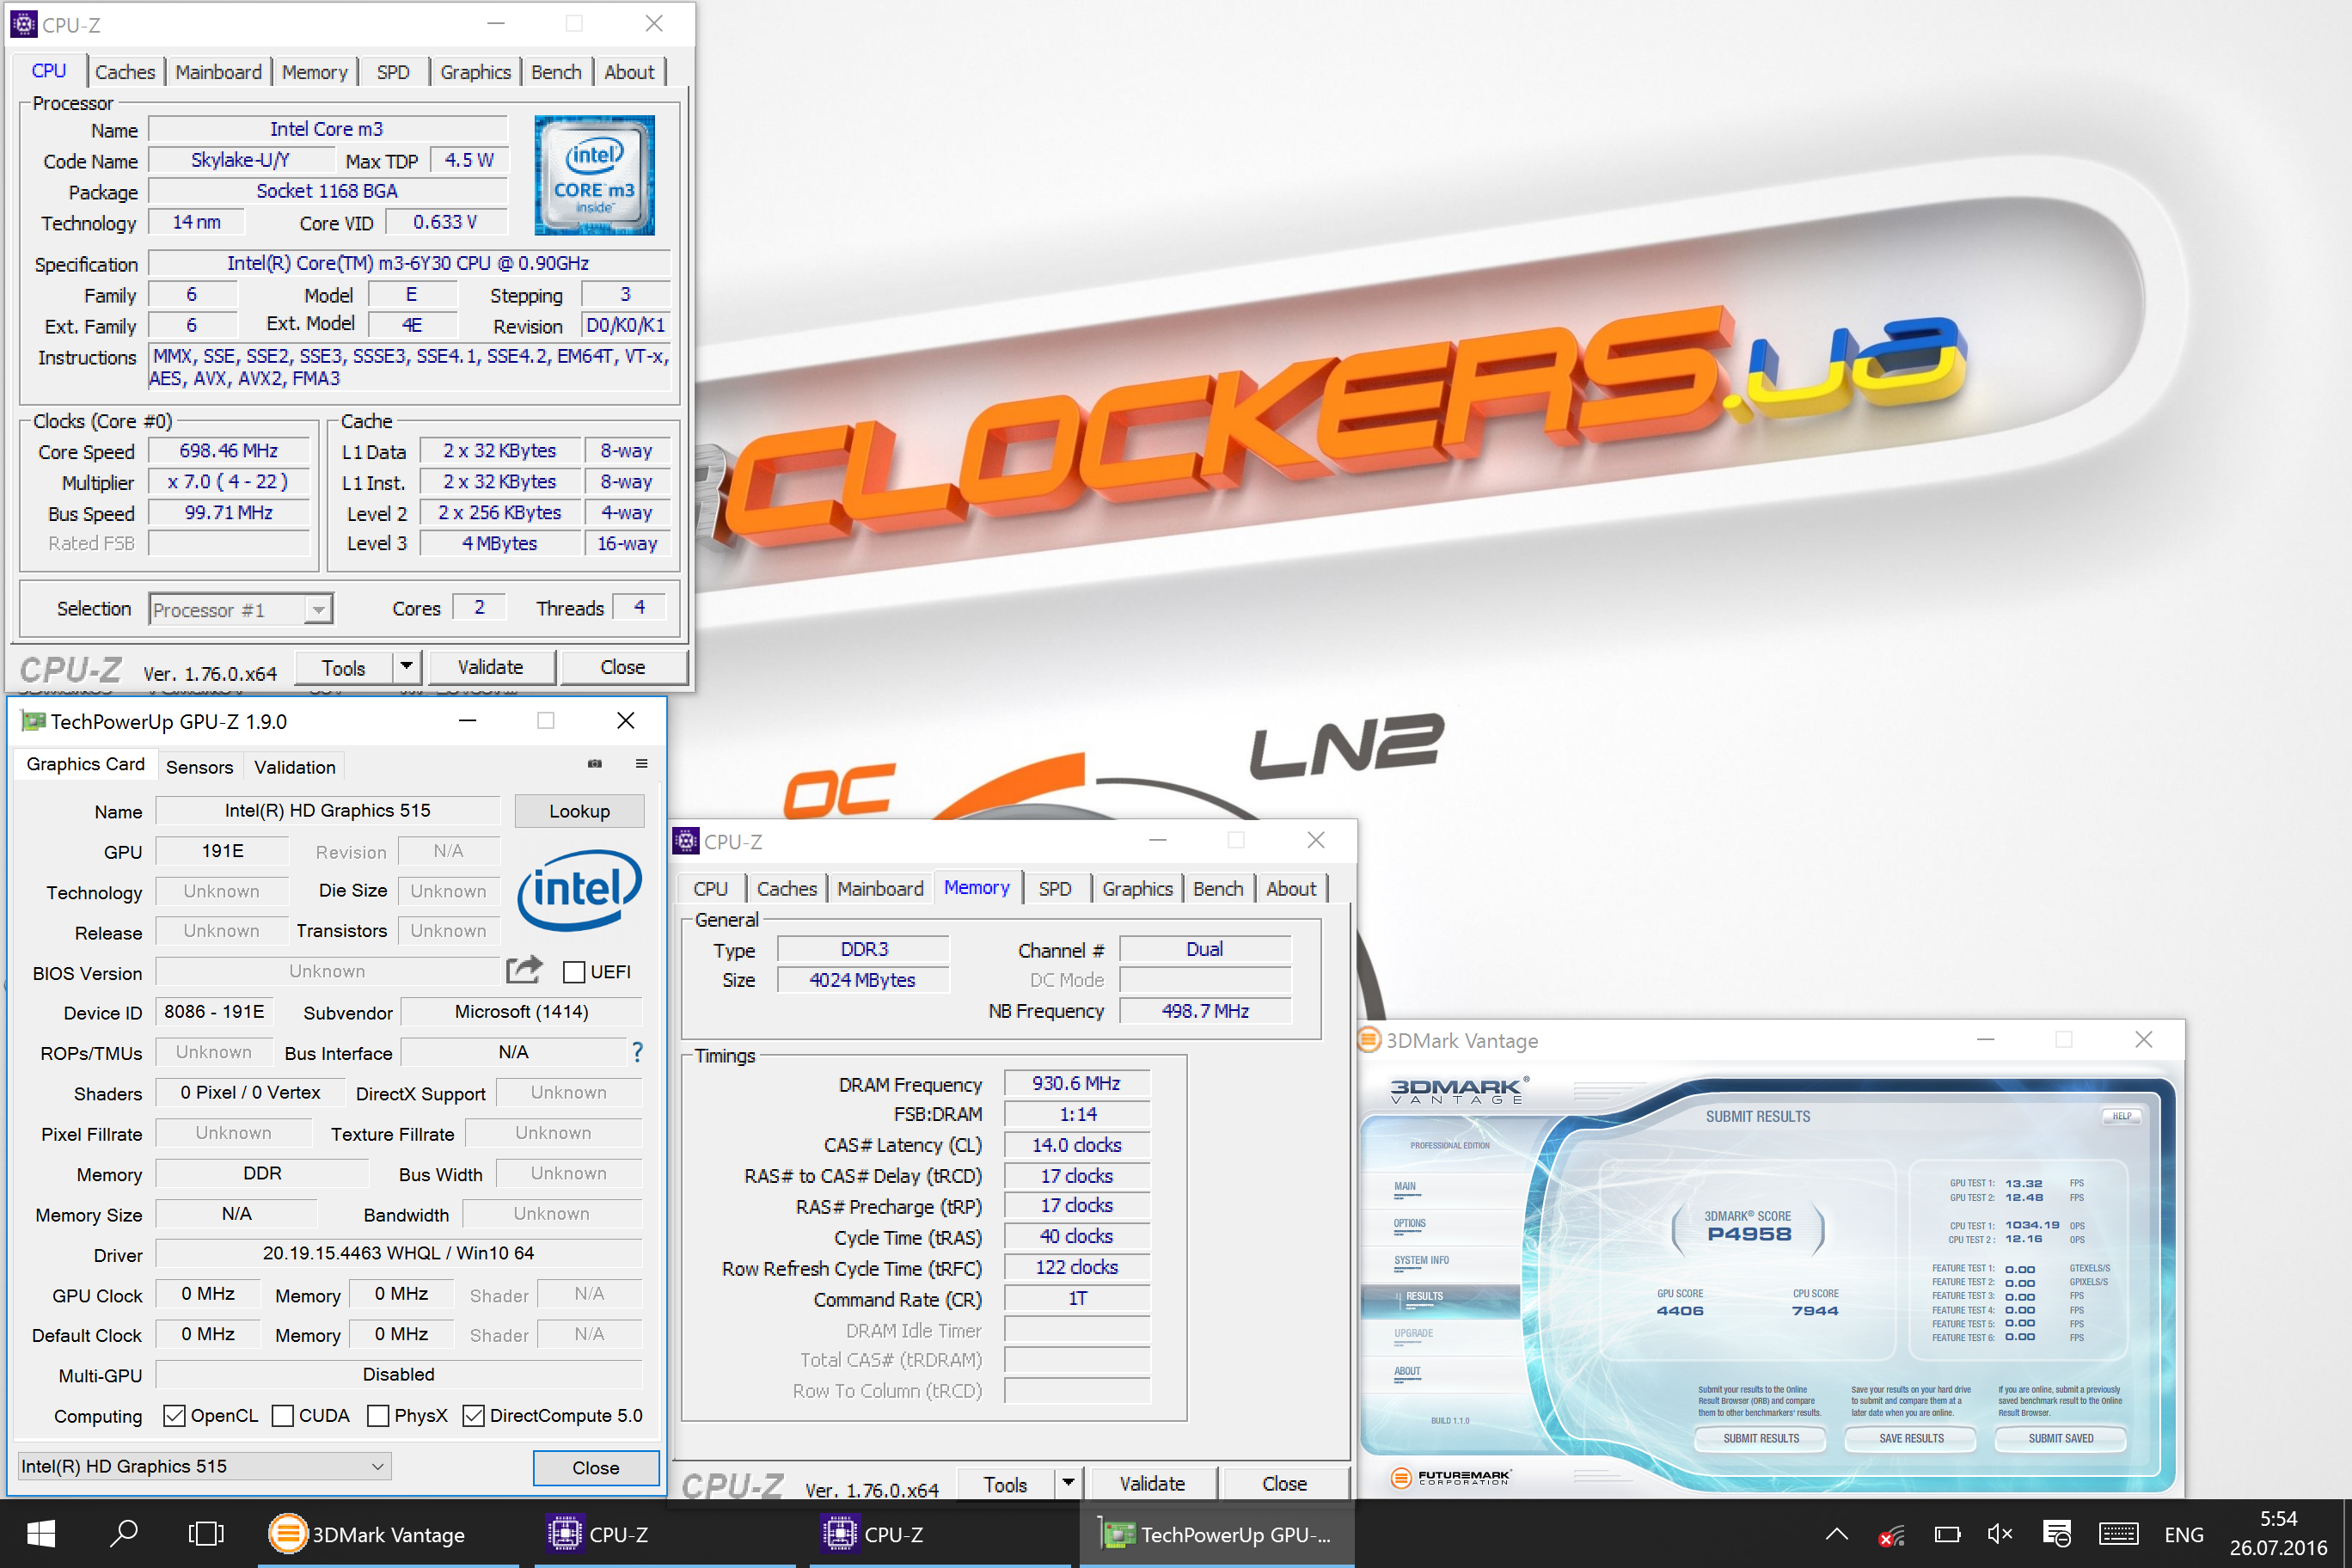Image resolution: width=2352 pixels, height=1568 pixels.
Task: Click the Bus Interface question mark icon
Action: tap(637, 1052)
